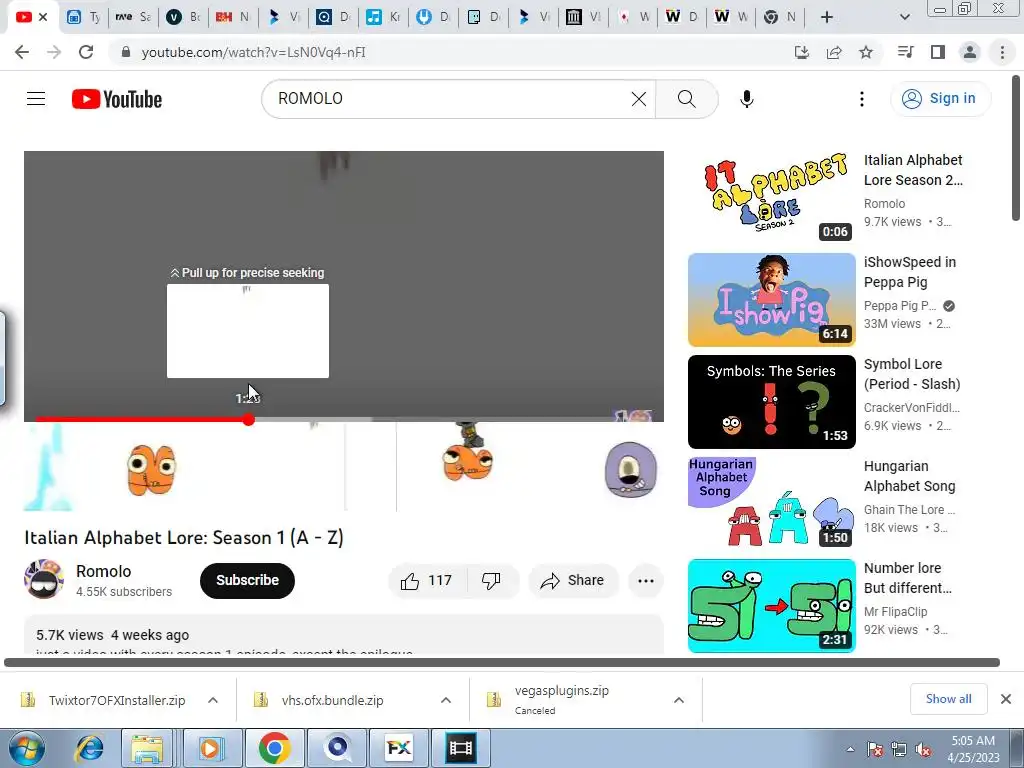Open Italian Alphabet Lore Season 2 thumbnail
Image resolution: width=1024 pixels, height=768 pixels.
(771, 198)
